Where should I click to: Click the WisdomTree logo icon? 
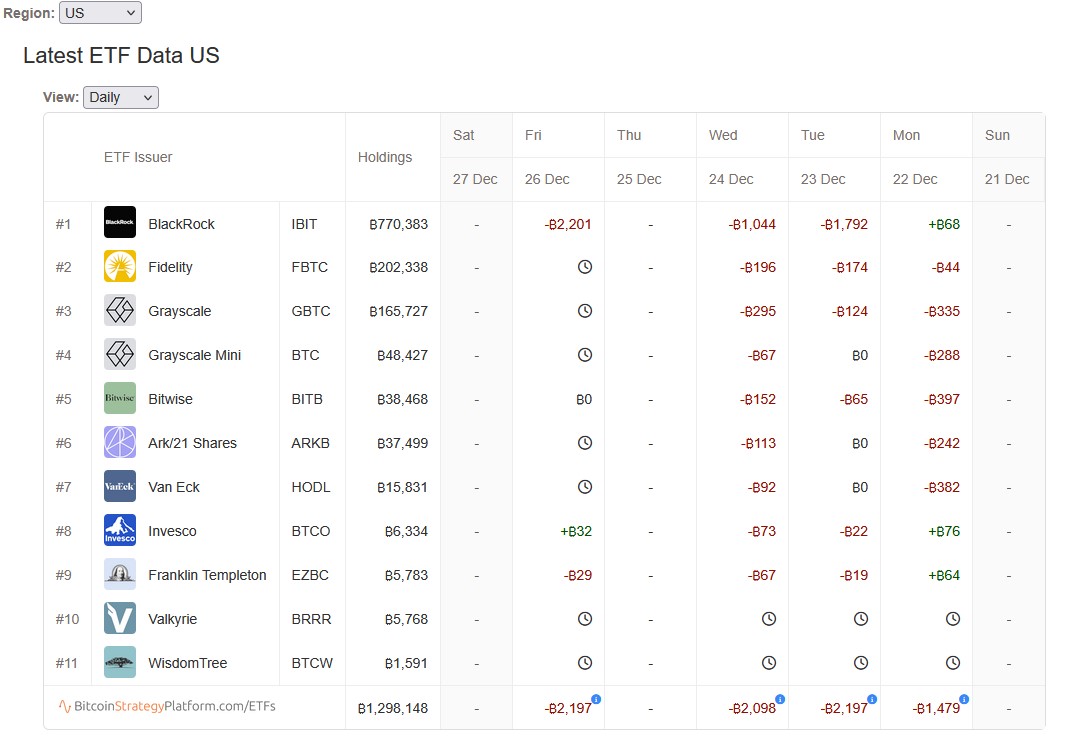pyautogui.click(x=120, y=663)
